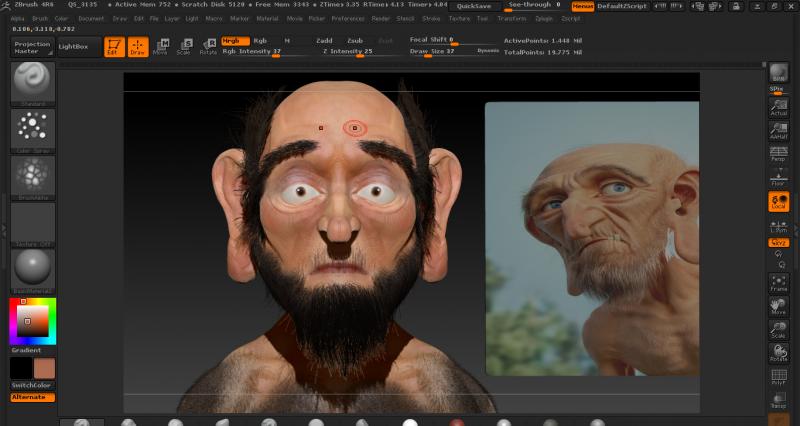Click the AAHalf zoom button
Viewport: 800px width, 426px height.
click(x=779, y=131)
